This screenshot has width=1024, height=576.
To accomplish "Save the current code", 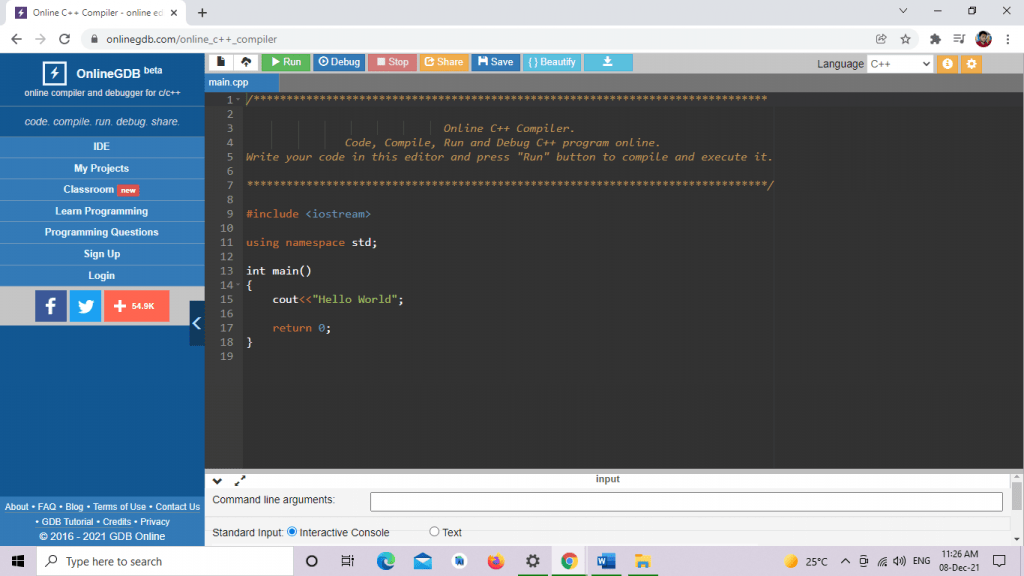I will [x=495, y=62].
